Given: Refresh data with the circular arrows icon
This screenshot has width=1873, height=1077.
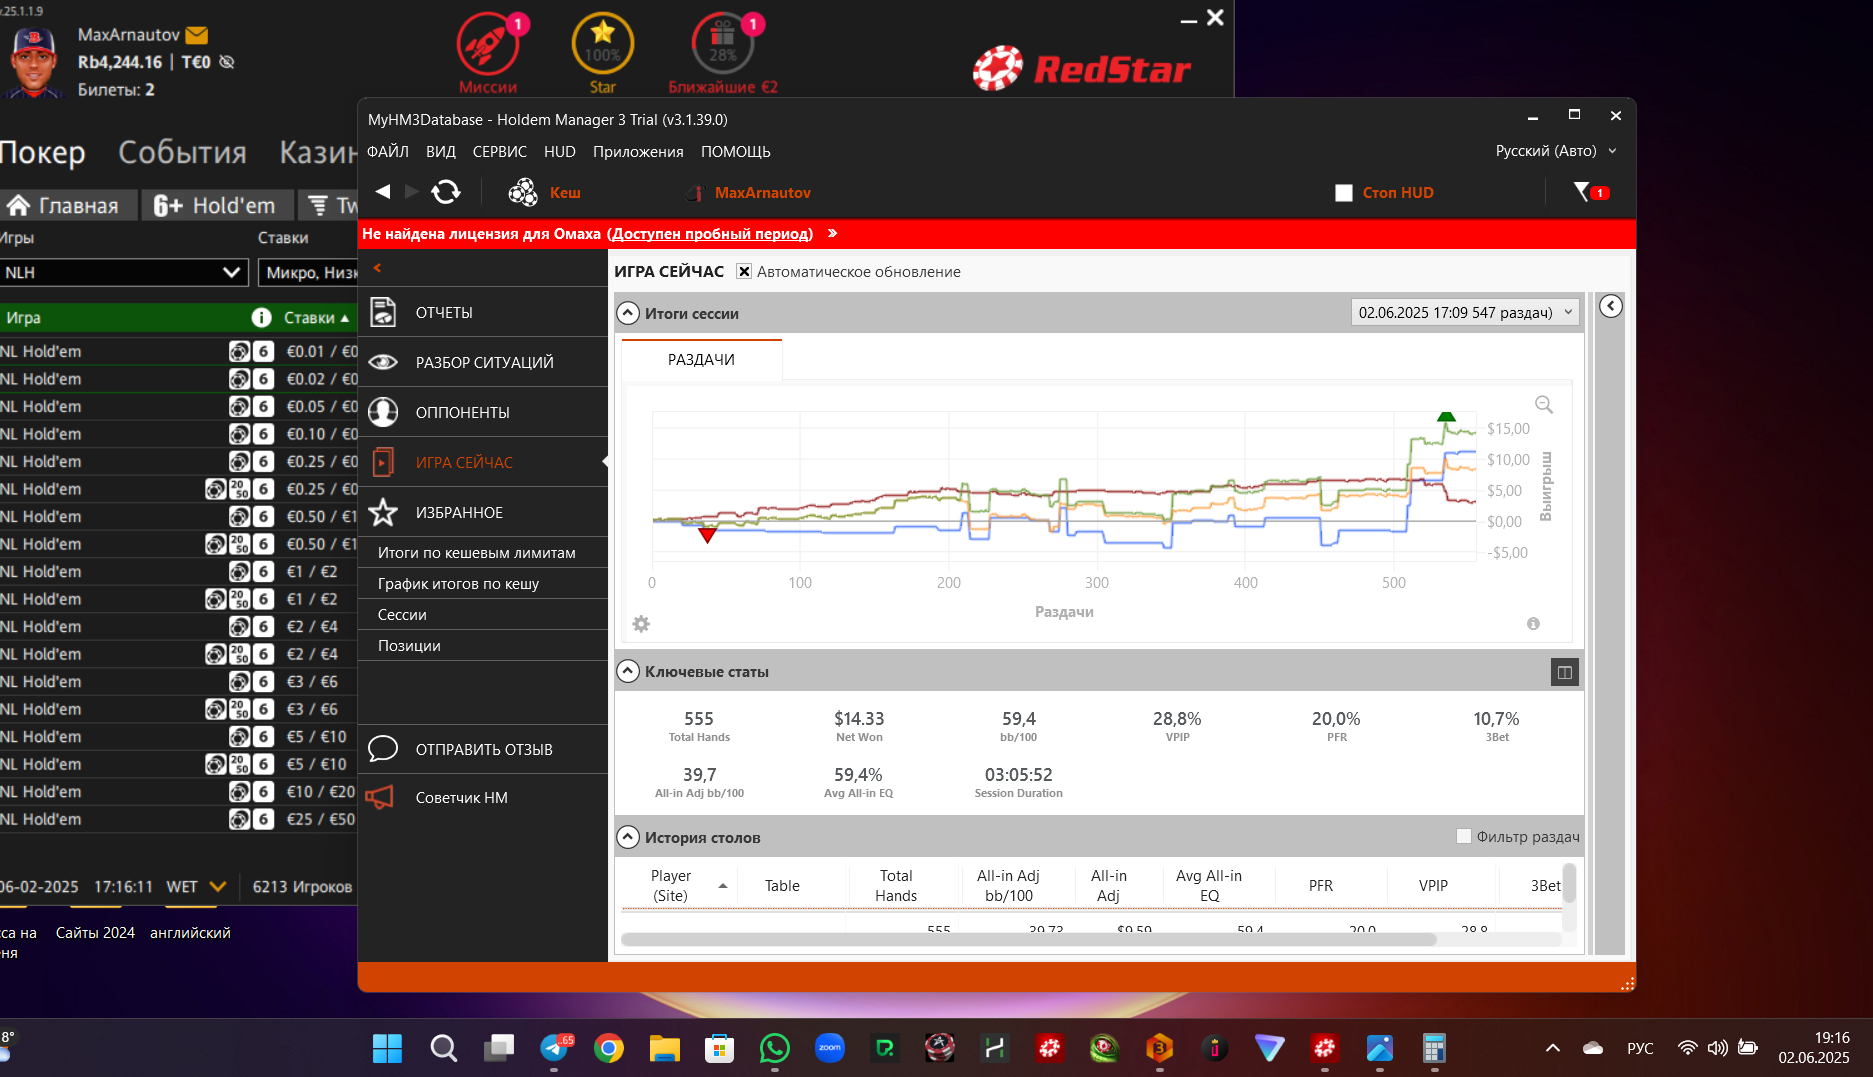Looking at the screenshot, I should pos(446,192).
